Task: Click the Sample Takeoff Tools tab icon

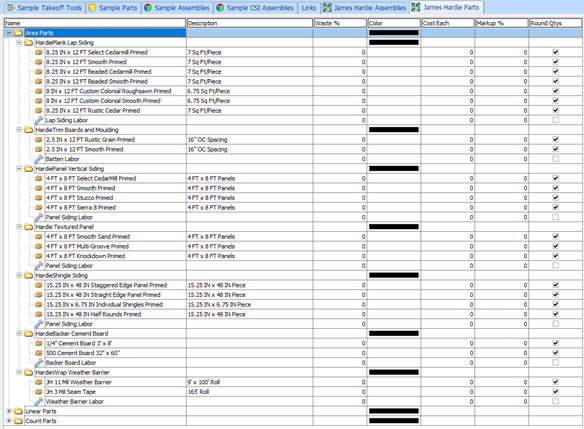Action: [11, 7]
